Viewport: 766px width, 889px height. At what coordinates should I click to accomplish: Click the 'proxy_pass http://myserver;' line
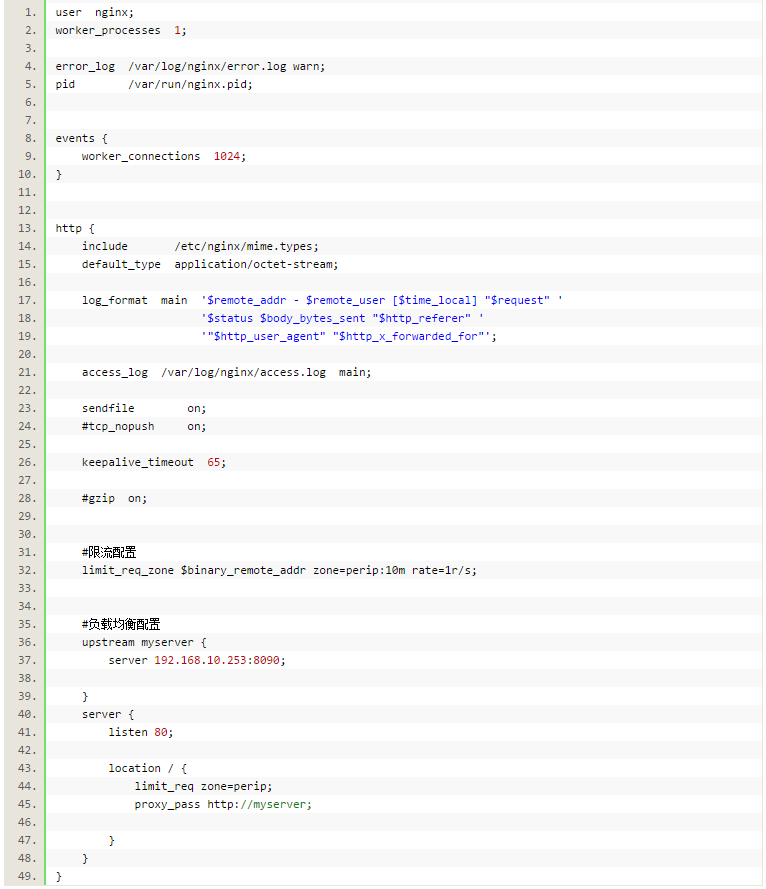pyautogui.click(x=223, y=805)
